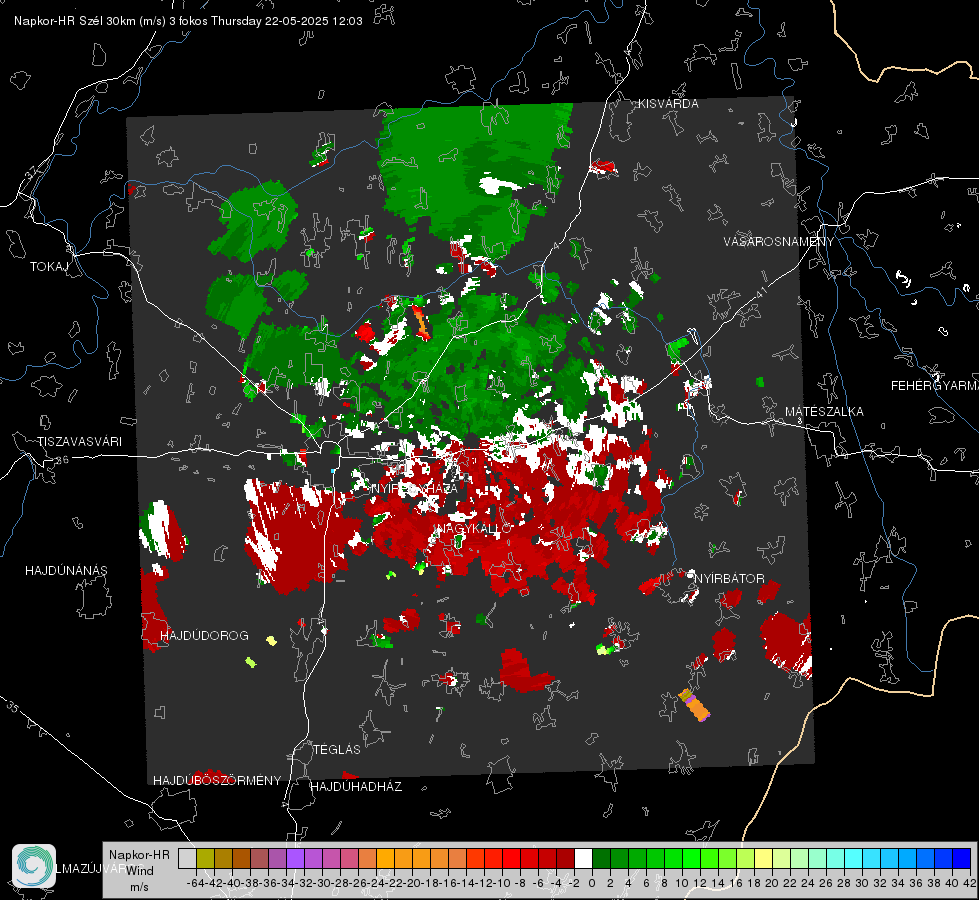The height and width of the screenshot is (900, 979).
Task: Click the legend value 42
Action: tap(969, 883)
